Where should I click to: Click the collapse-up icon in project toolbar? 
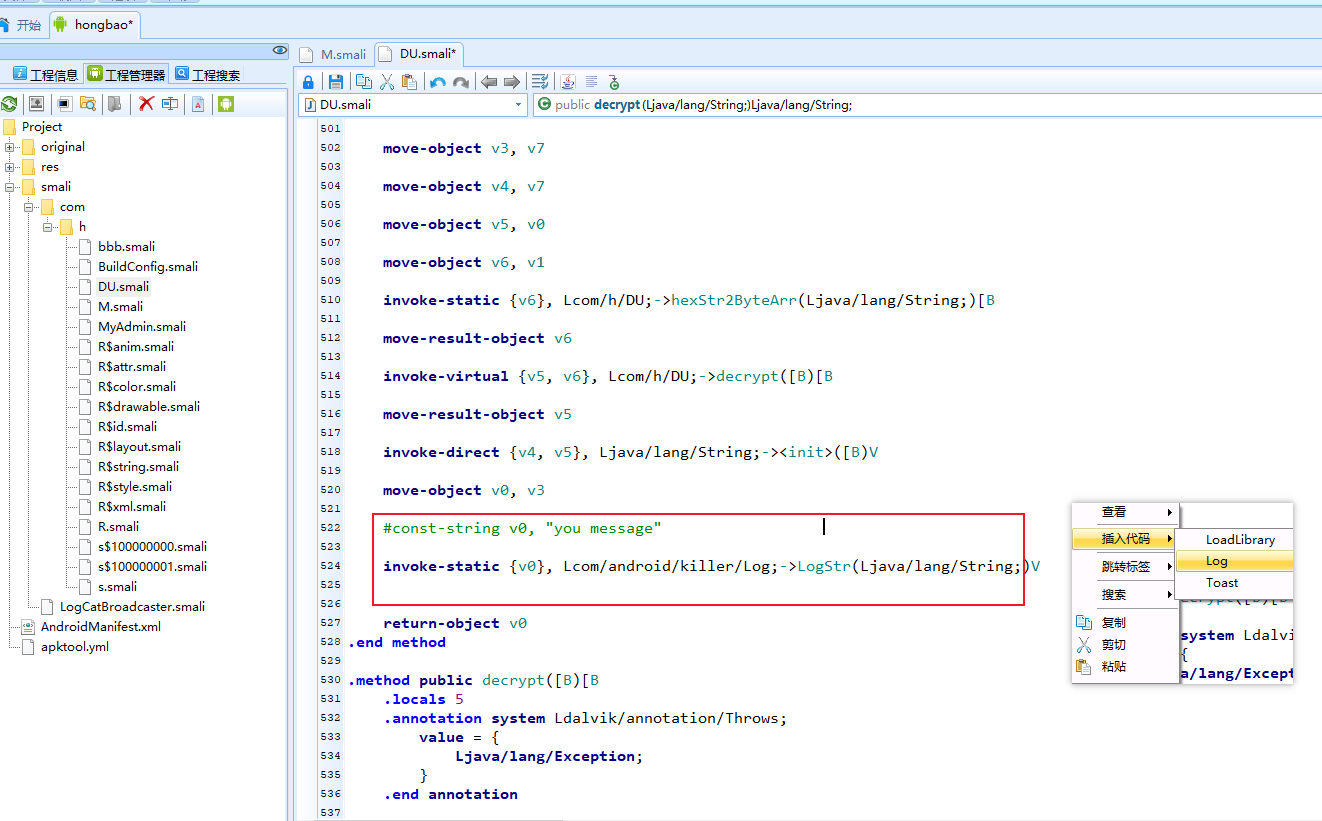click(x=36, y=103)
